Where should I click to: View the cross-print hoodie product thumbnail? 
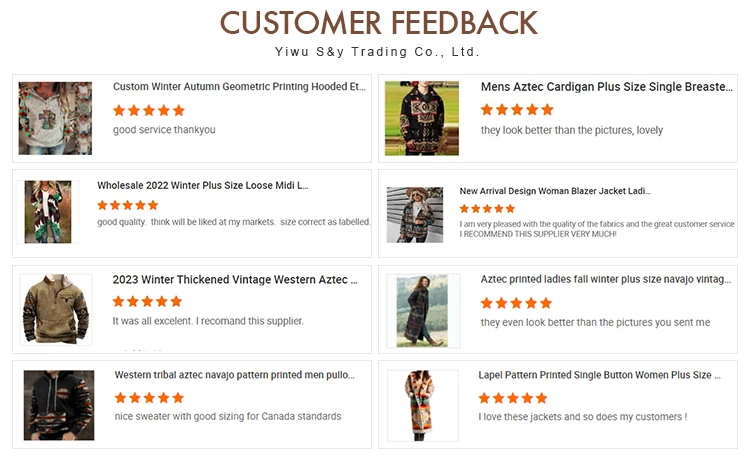click(x=55, y=118)
